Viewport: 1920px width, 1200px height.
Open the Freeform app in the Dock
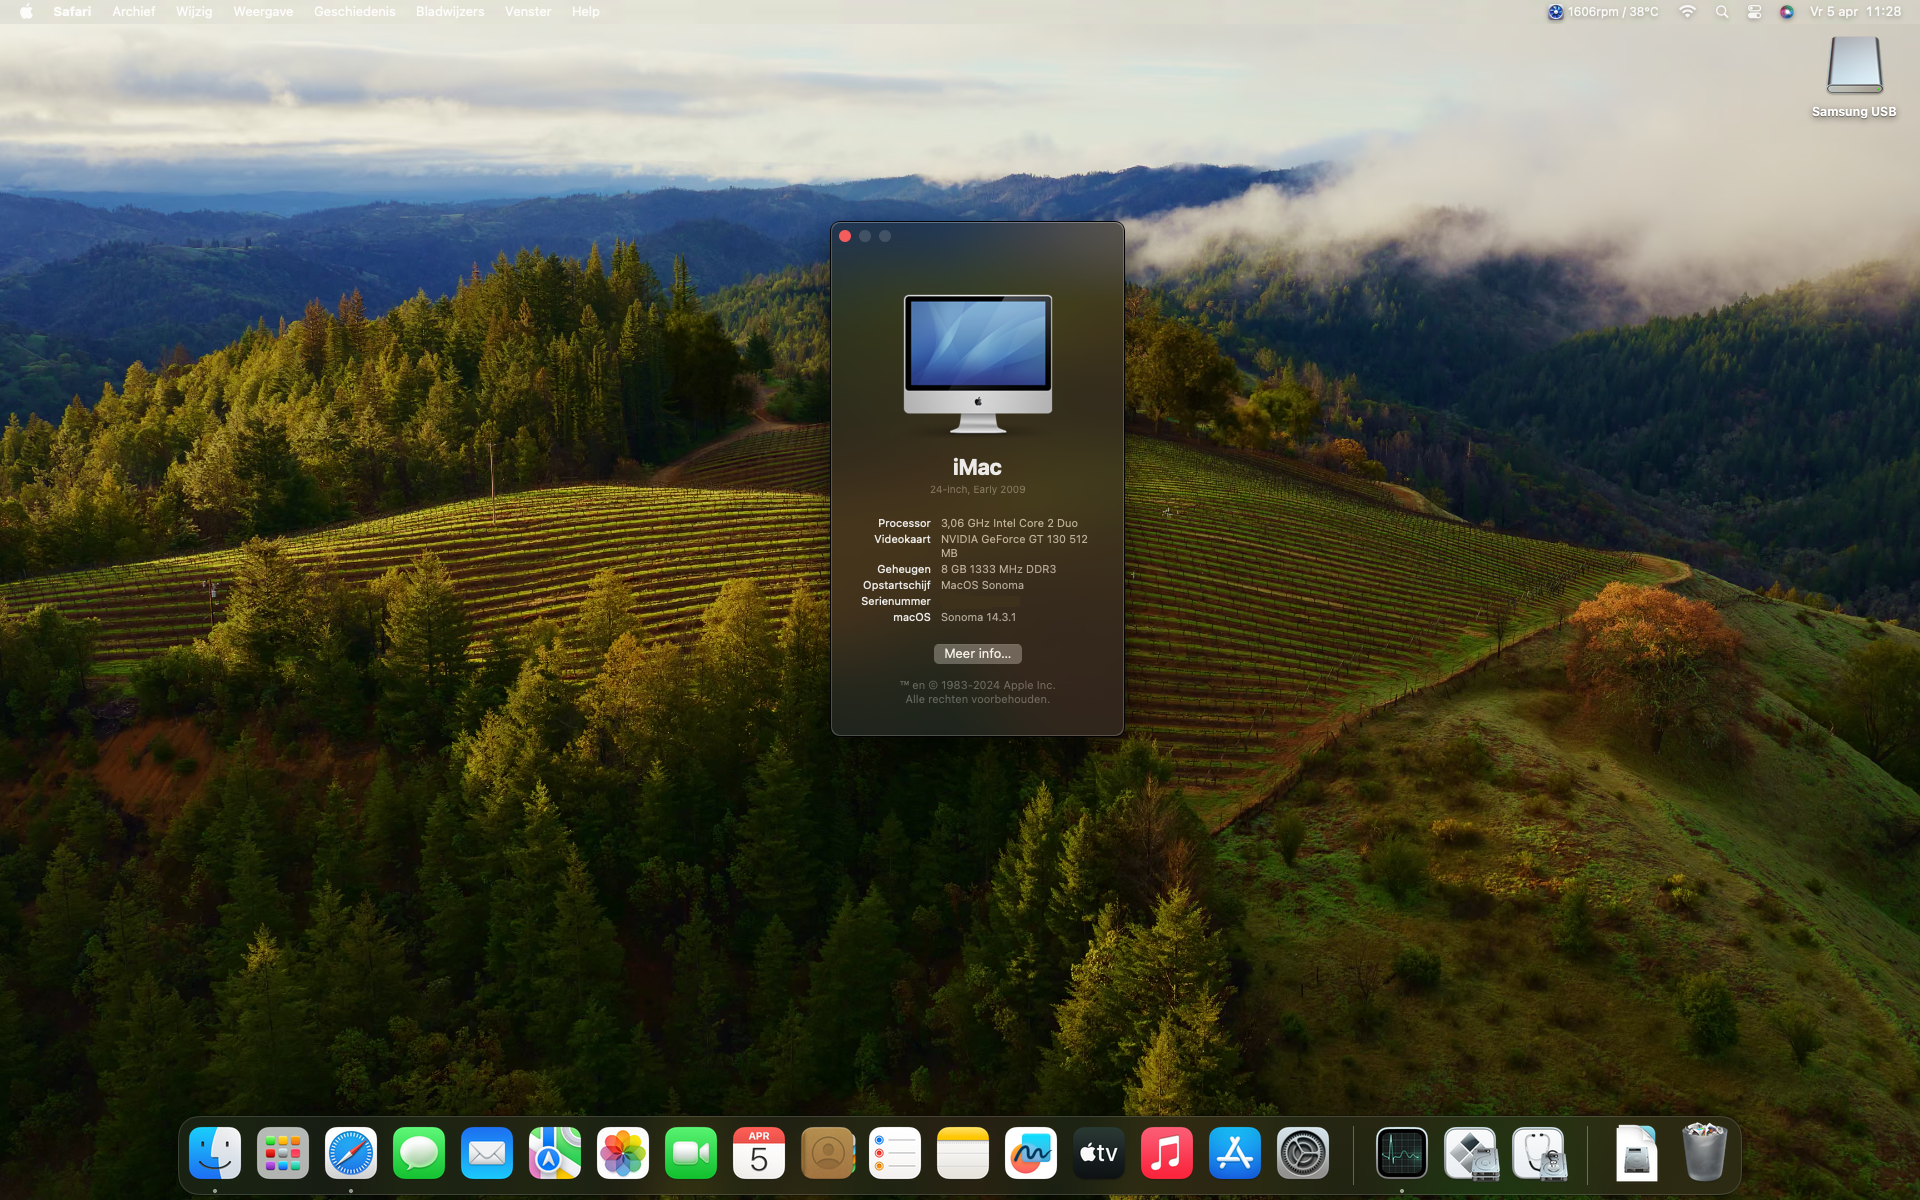(x=1031, y=1153)
